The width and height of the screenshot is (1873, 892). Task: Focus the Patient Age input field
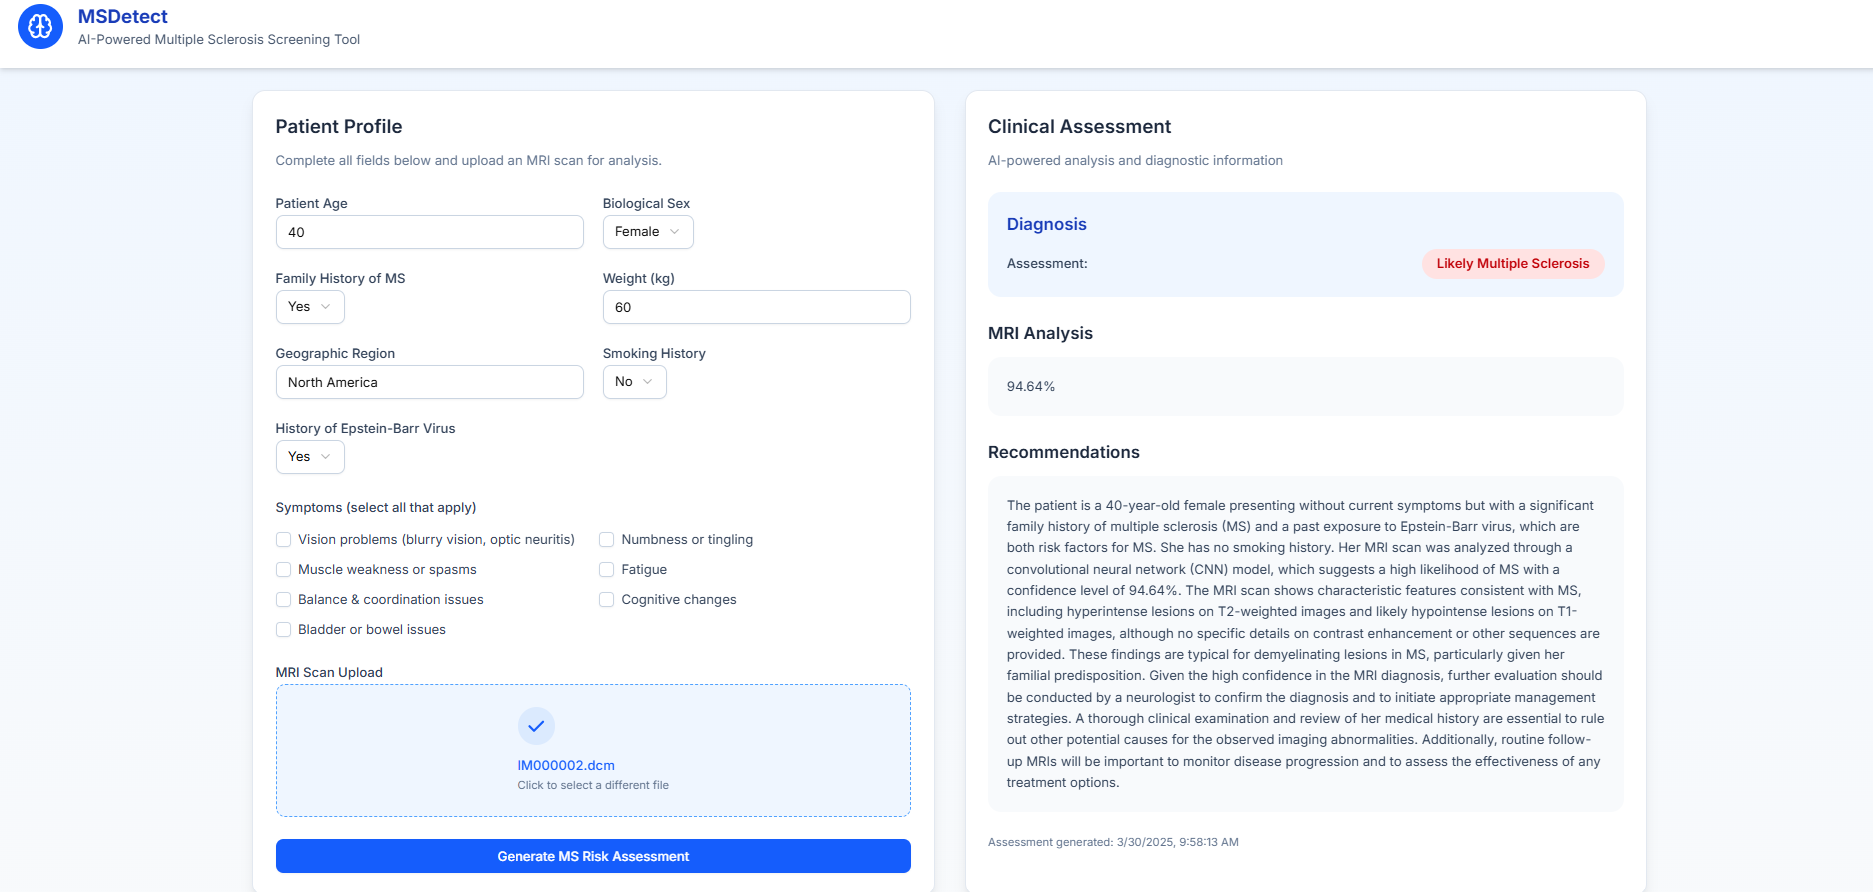[x=430, y=232]
